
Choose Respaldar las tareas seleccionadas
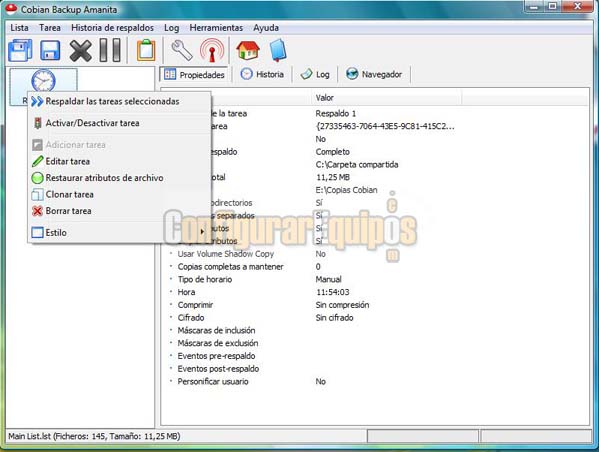(x=119, y=101)
